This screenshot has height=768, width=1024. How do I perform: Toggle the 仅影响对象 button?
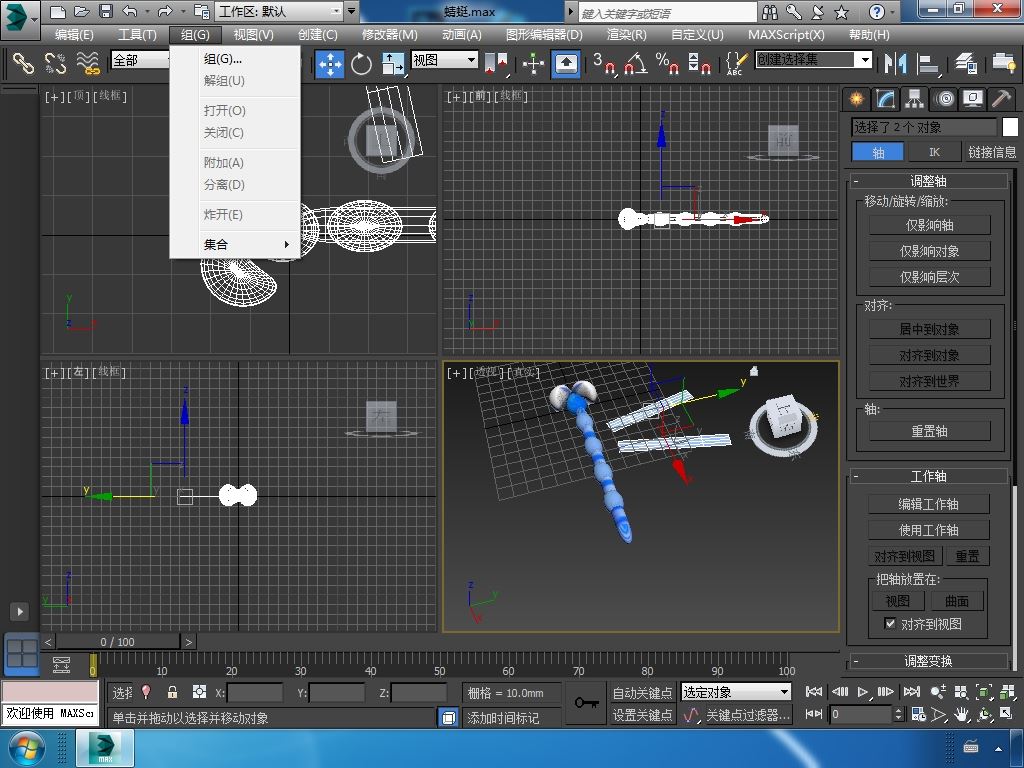tap(929, 251)
